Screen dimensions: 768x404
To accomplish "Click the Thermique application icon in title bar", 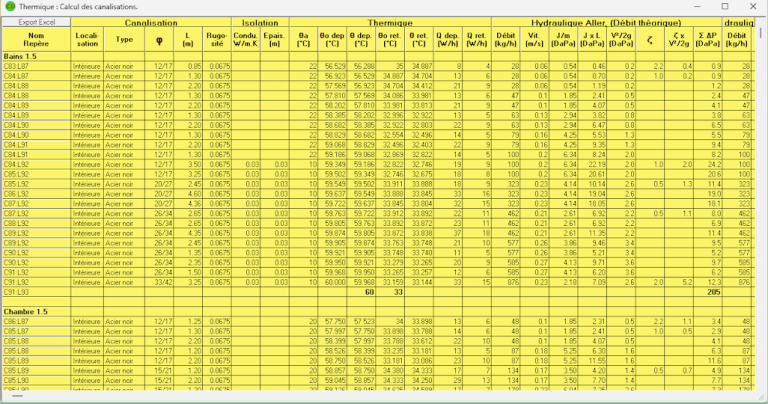I will pos(9,7).
